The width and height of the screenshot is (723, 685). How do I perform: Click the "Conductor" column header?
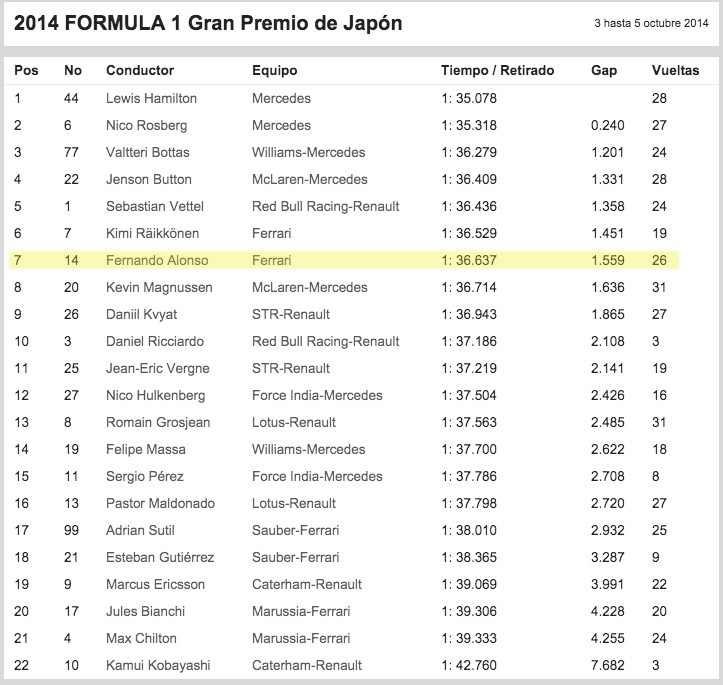140,71
